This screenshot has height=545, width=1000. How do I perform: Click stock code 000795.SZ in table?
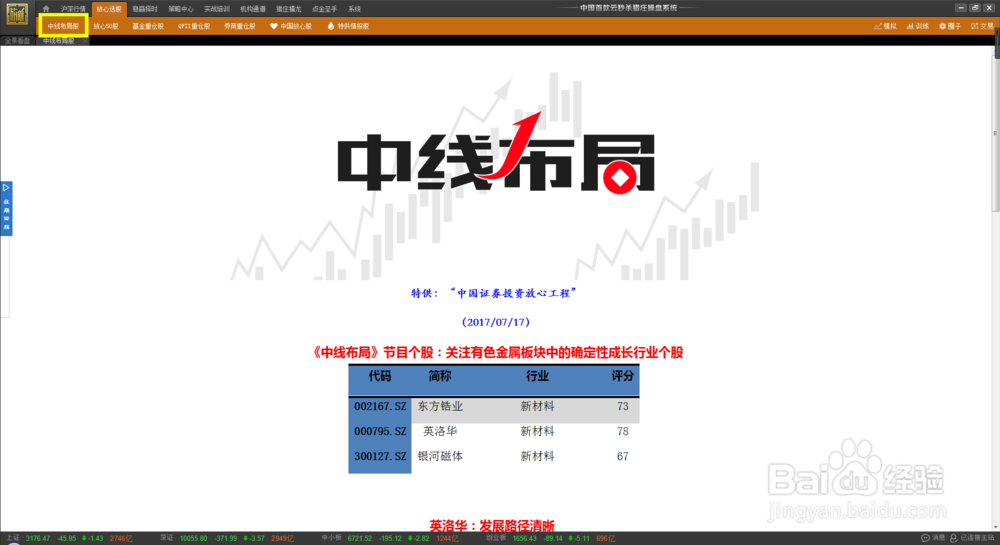point(380,432)
